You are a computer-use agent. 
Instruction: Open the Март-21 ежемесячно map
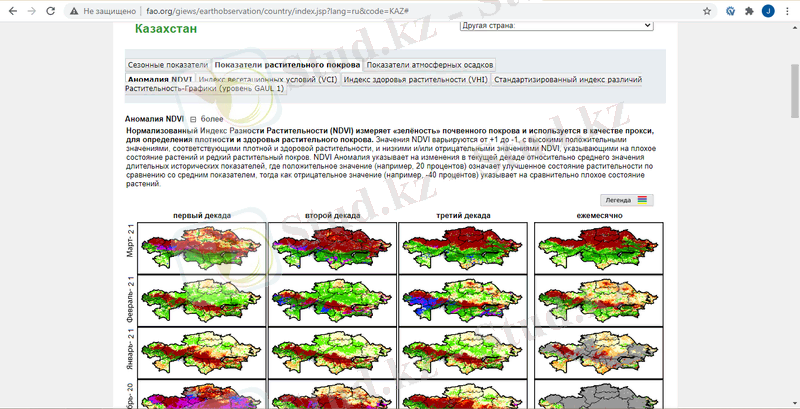coord(598,248)
